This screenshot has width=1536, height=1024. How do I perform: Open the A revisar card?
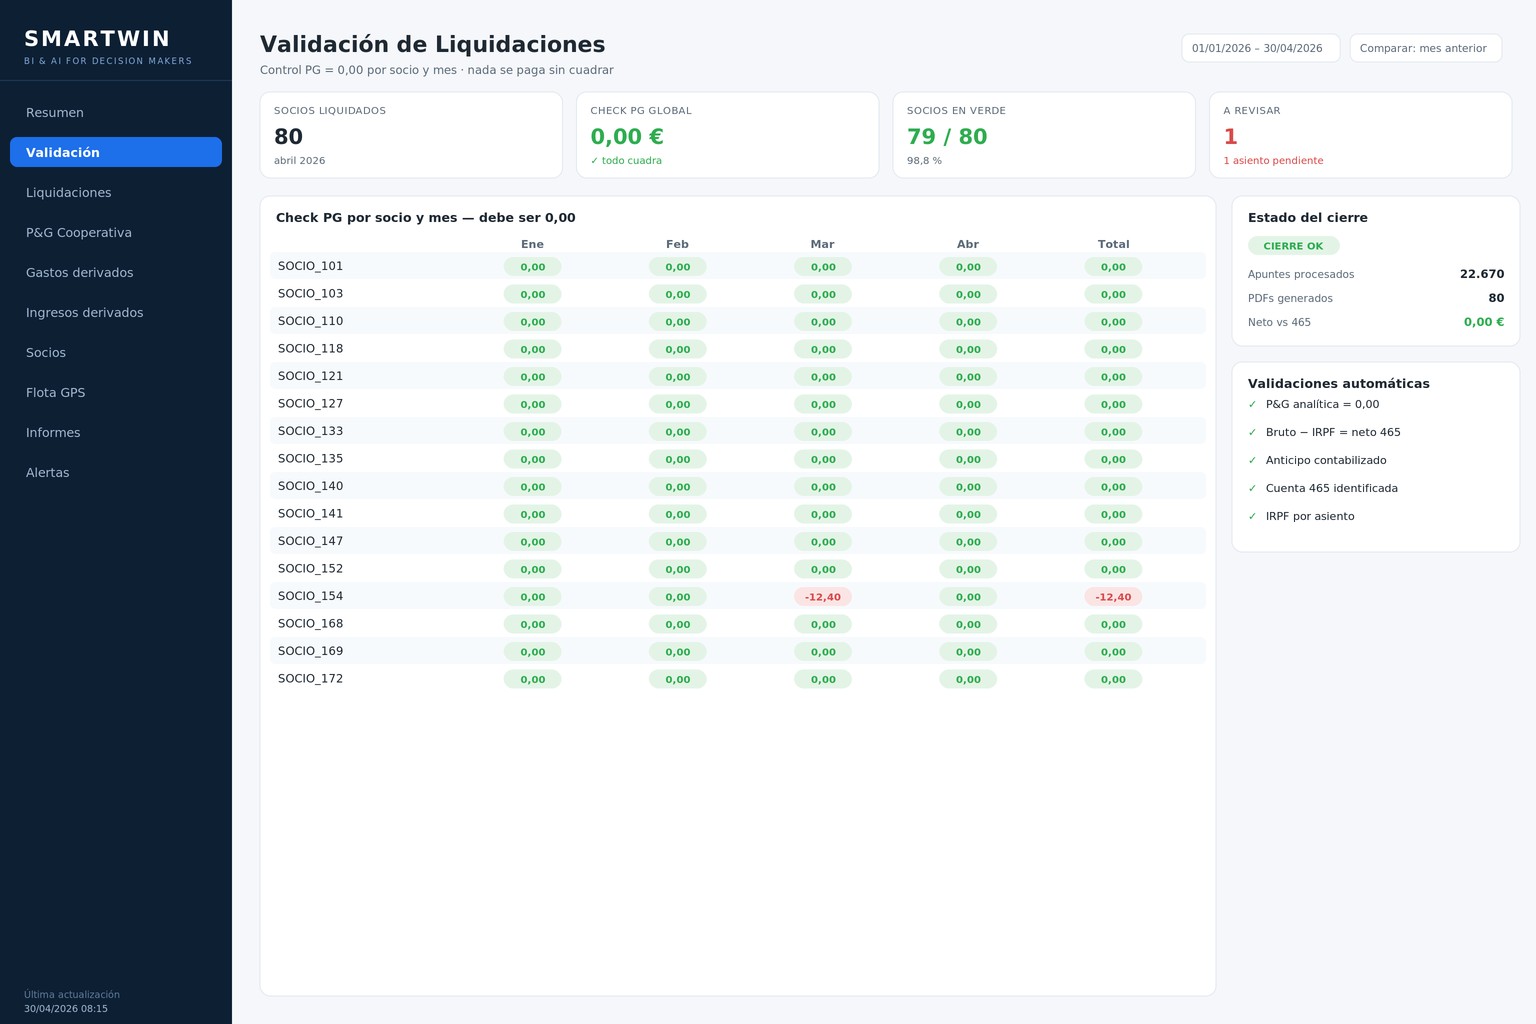[x=1360, y=135]
